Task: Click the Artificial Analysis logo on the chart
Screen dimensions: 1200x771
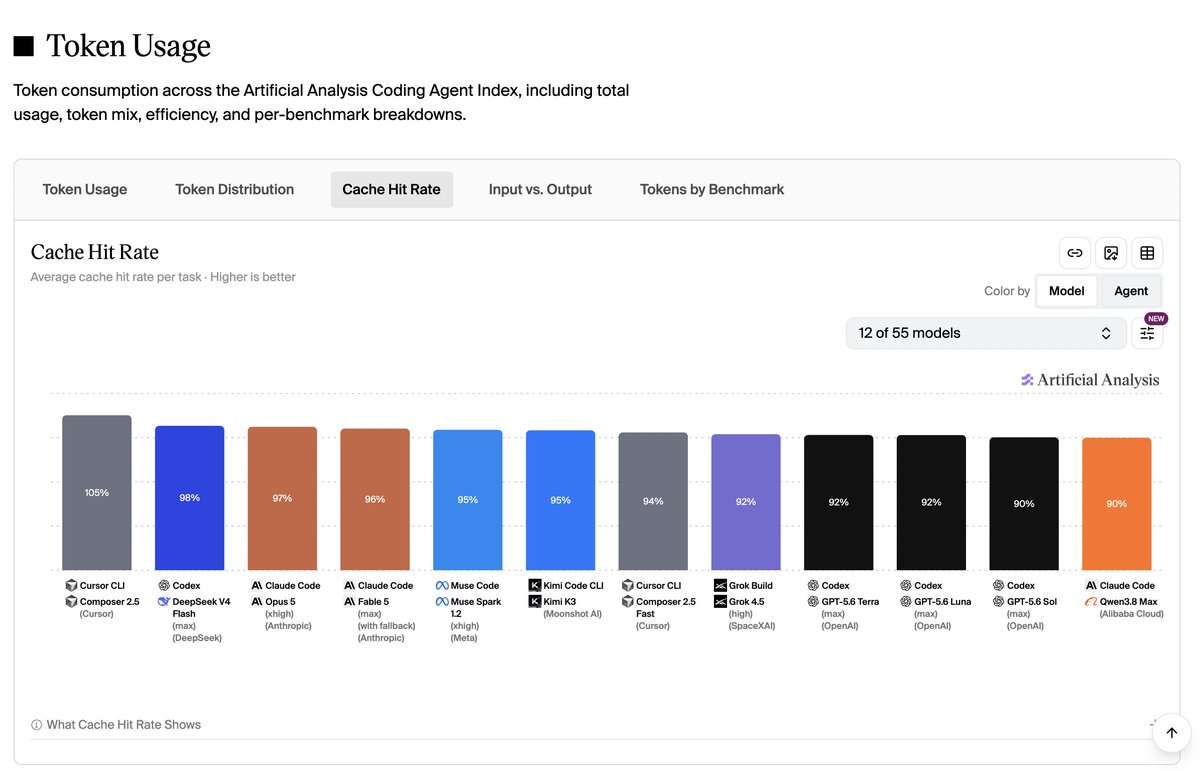Action: point(1090,380)
